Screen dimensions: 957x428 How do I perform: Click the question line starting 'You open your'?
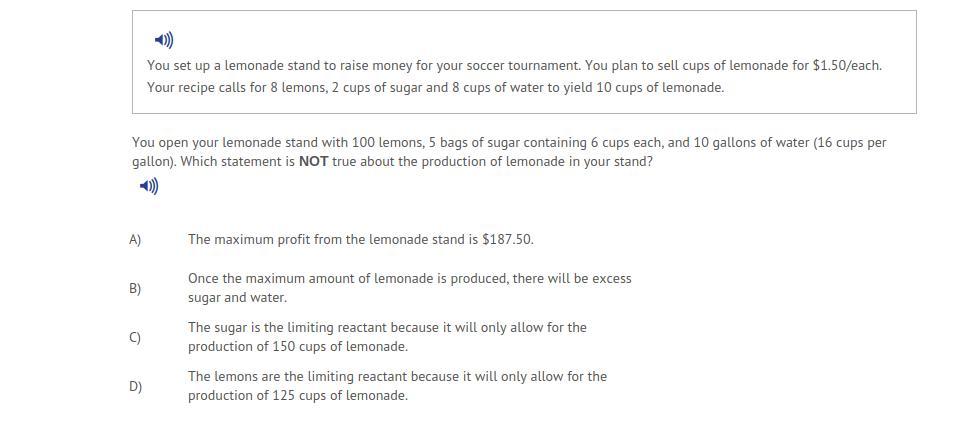click(509, 143)
